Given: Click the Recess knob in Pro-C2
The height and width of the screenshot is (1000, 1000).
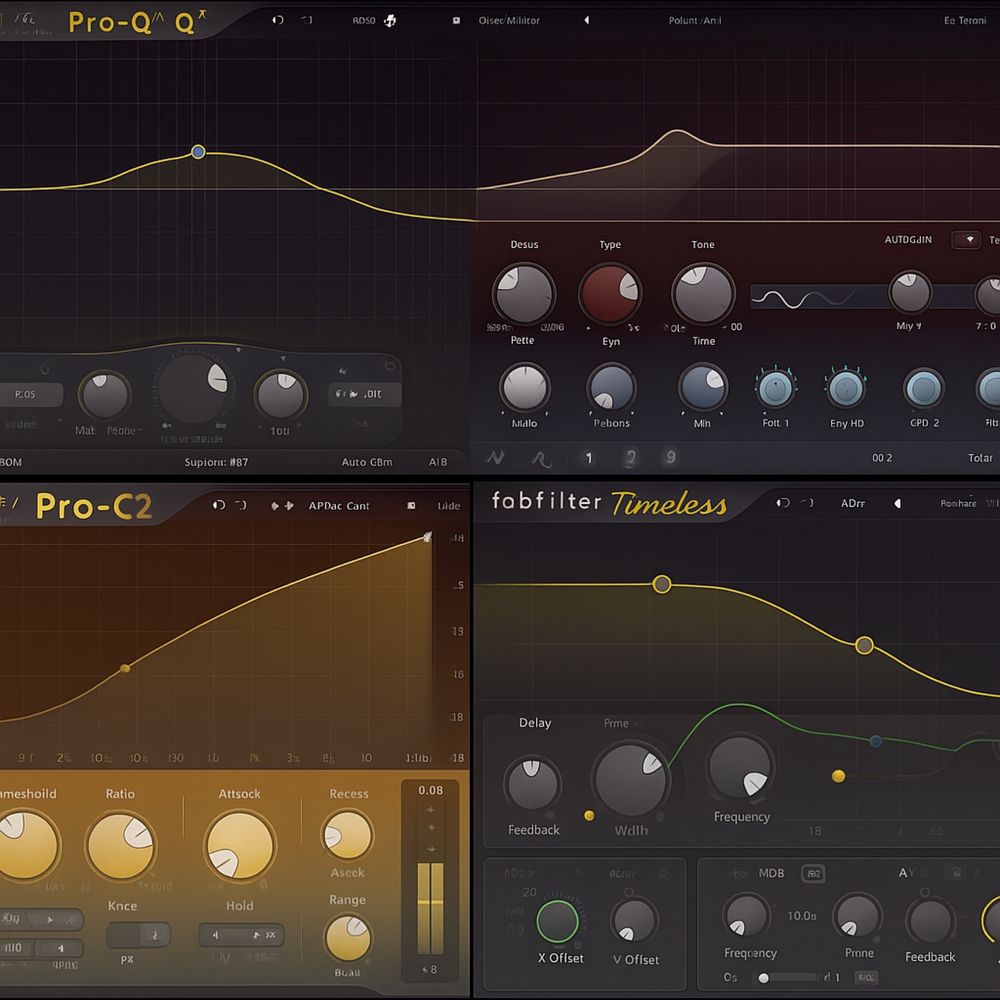Looking at the screenshot, I should (348, 835).
